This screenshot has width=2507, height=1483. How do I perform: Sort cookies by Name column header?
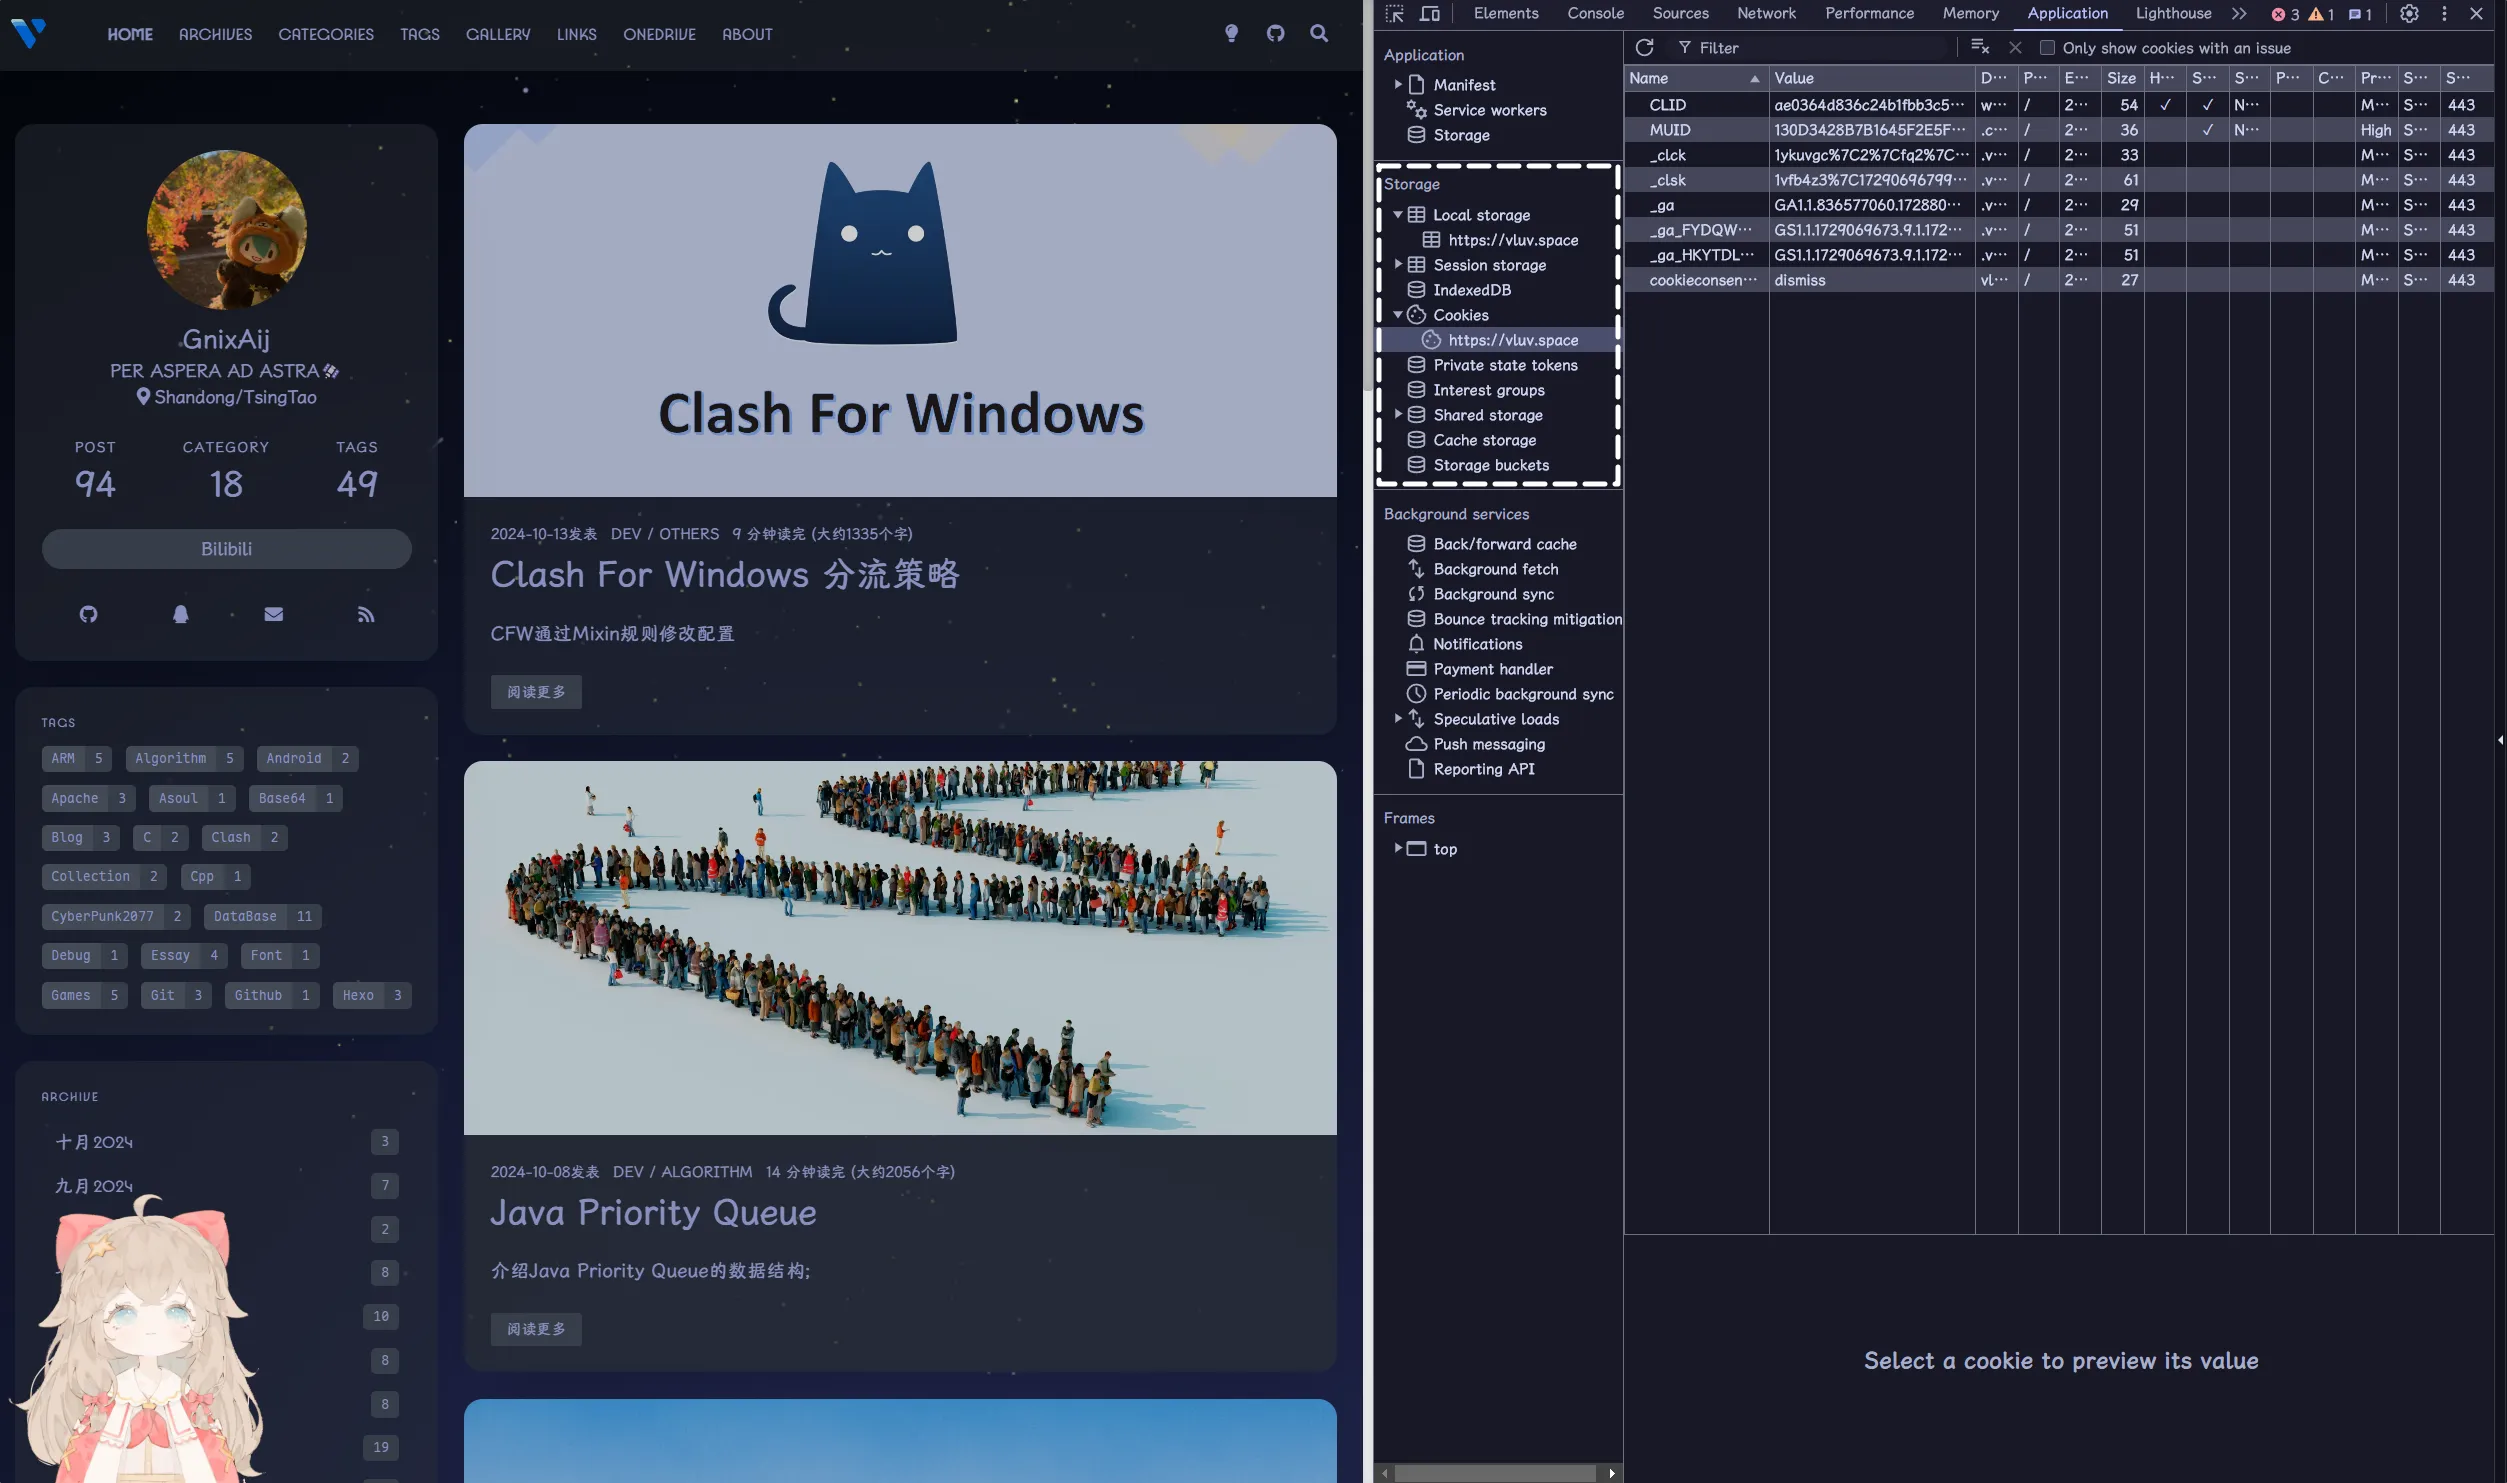1695,78
